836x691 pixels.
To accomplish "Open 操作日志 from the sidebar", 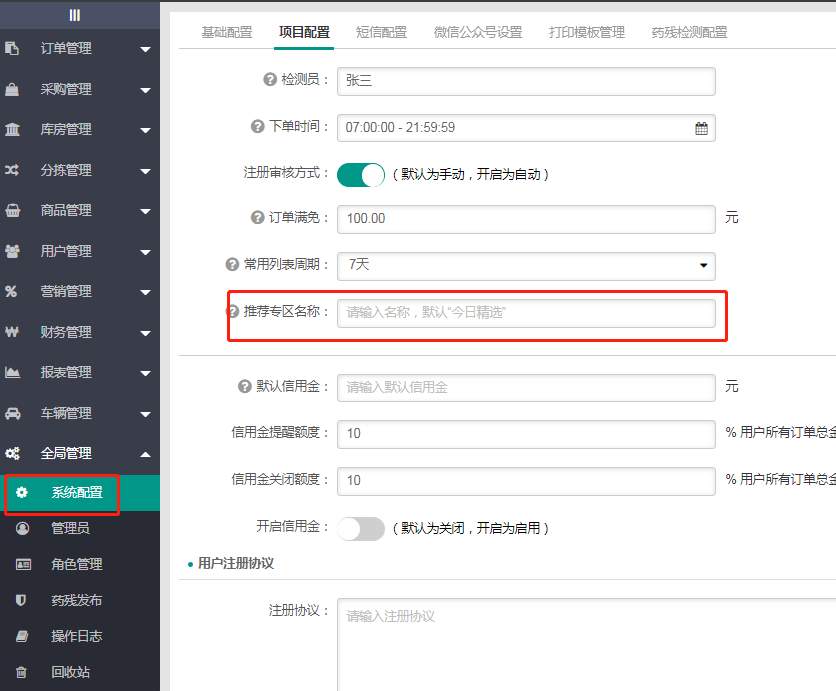I will 77,636.
